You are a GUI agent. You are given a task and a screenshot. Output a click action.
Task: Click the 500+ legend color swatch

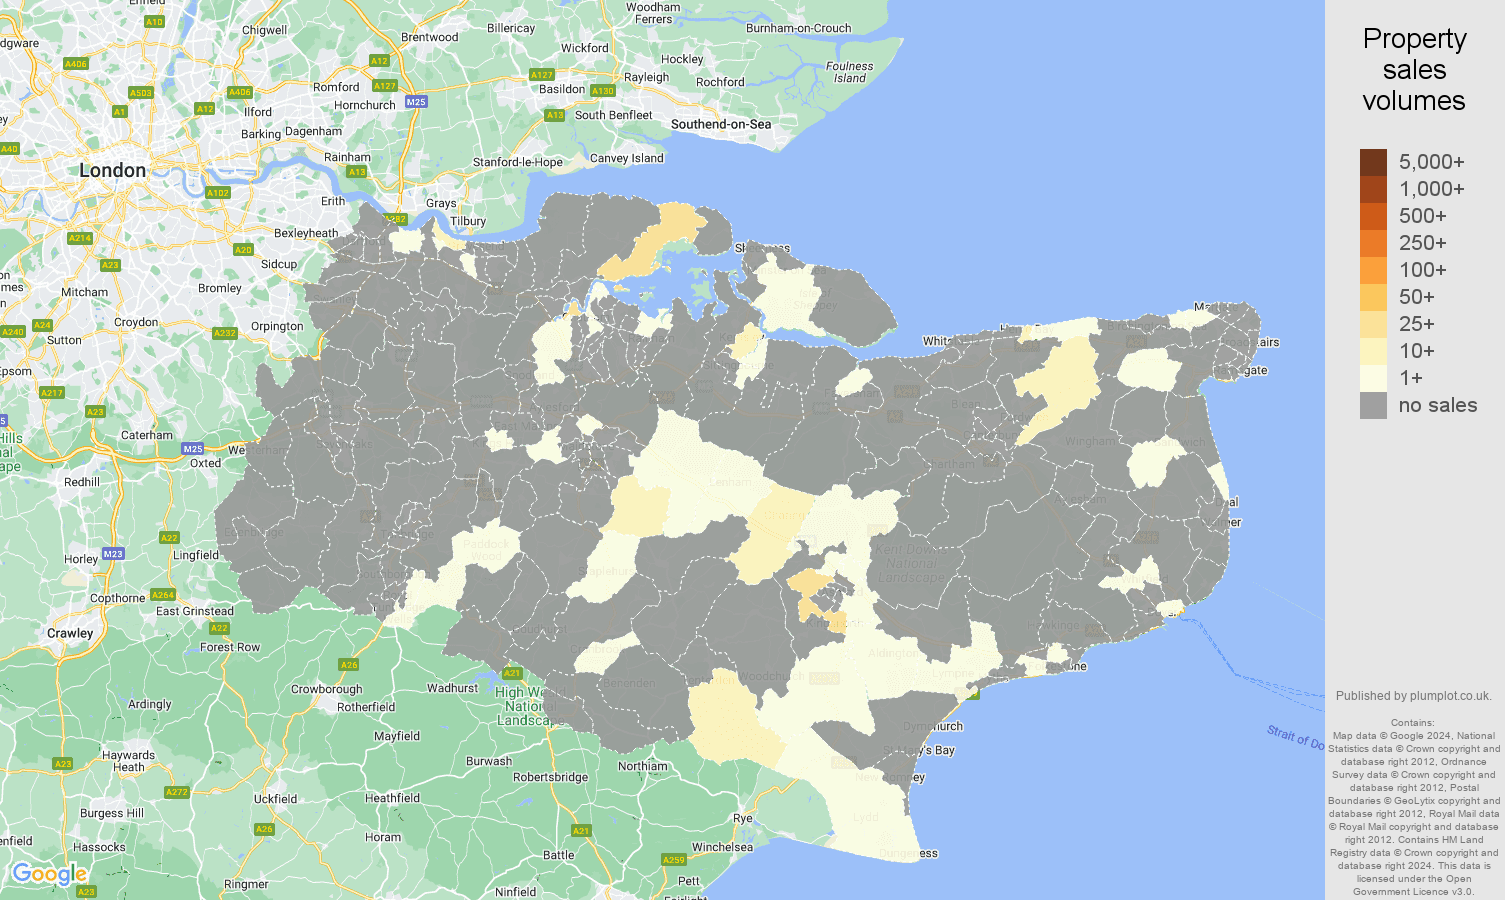pos(1373,216)
